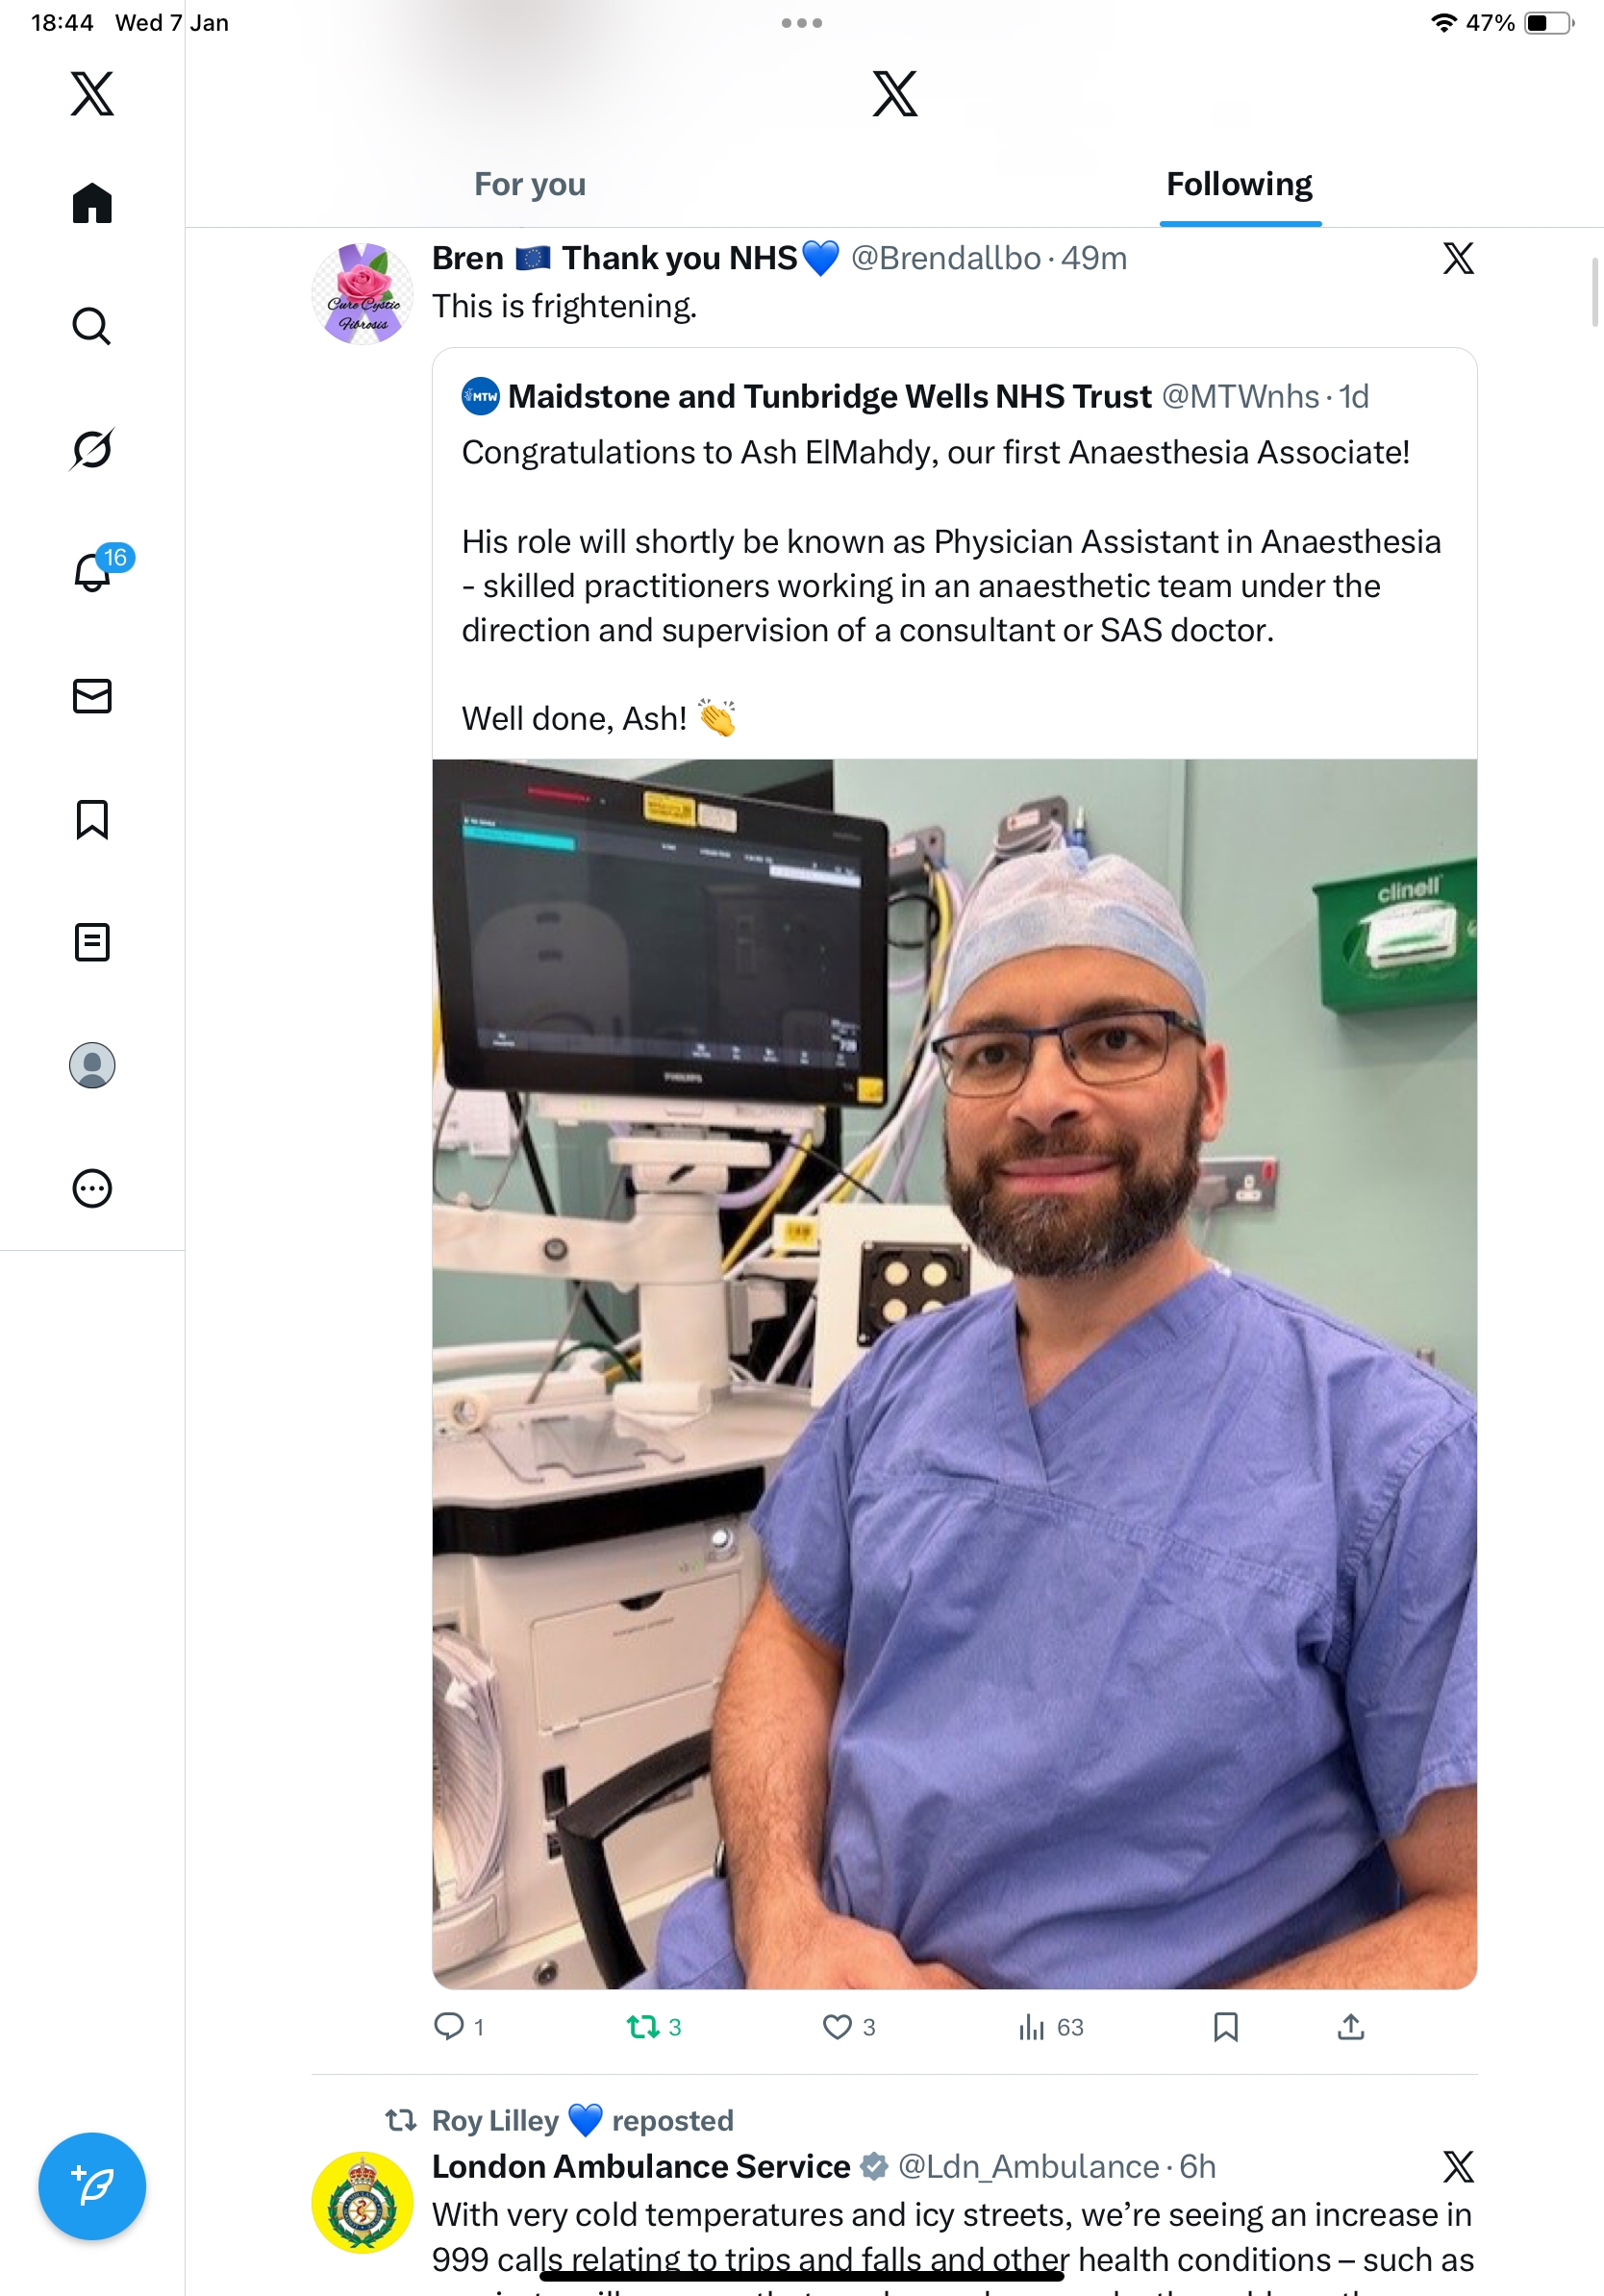Screen dimensions: 1604x2296
Task: Like Bren's post with heart icon
Action: click(837, 2027)
